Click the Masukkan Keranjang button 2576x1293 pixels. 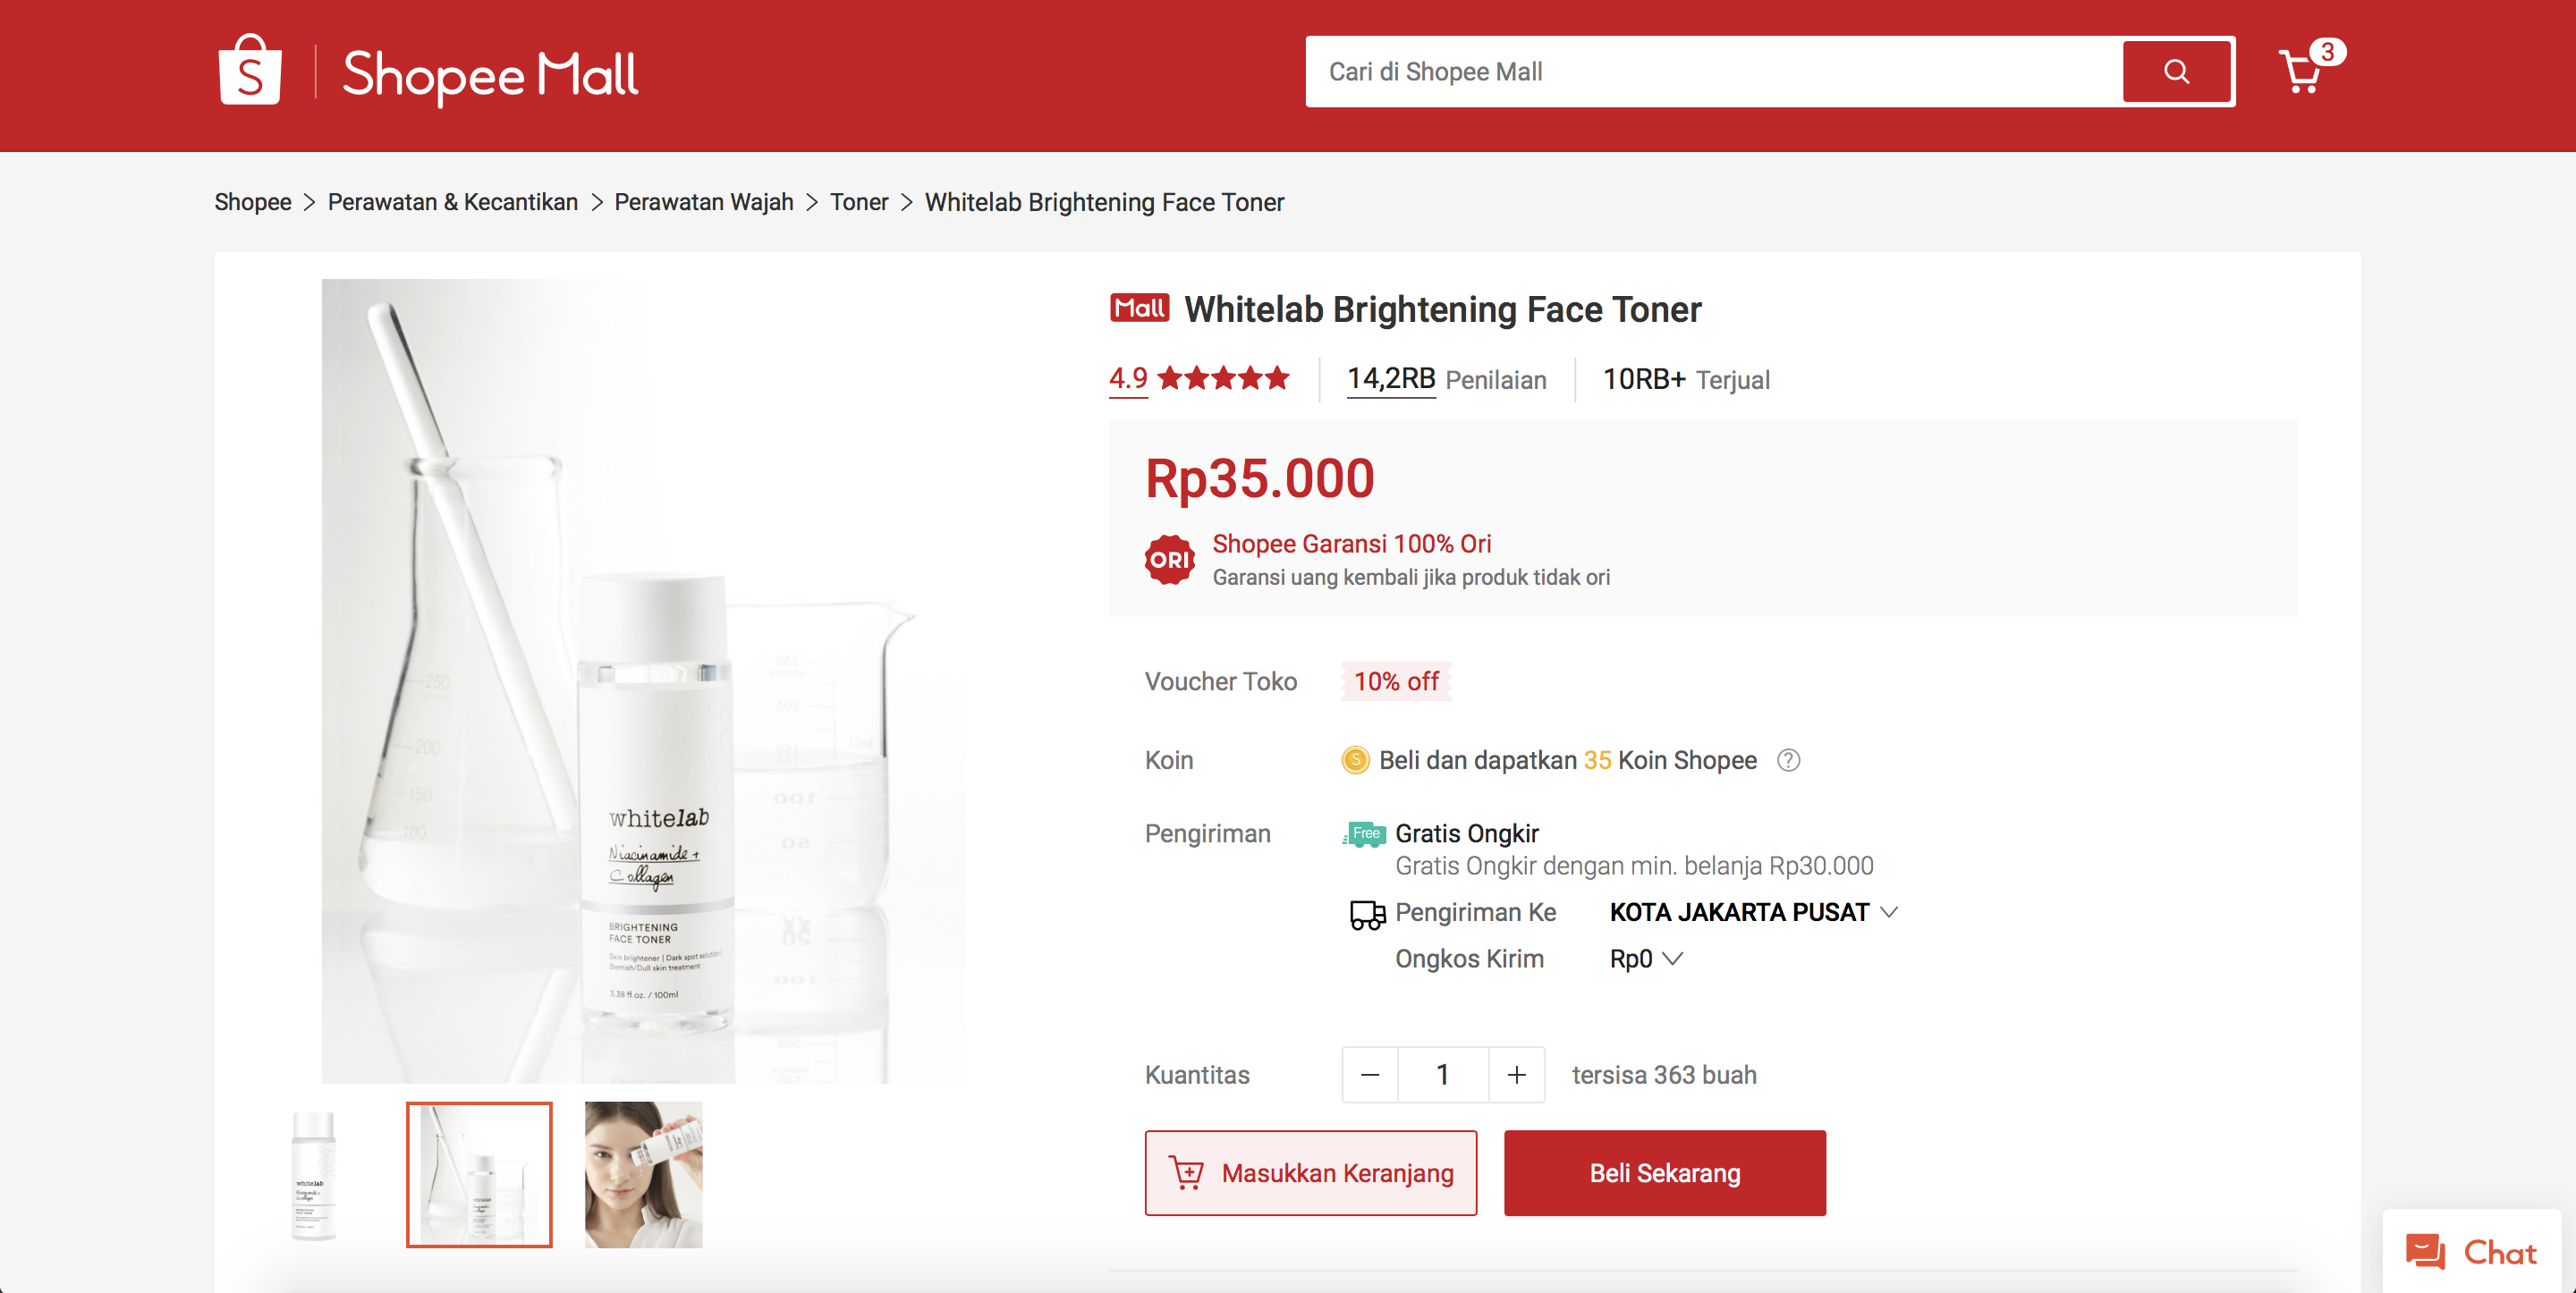point(1310,1173)
